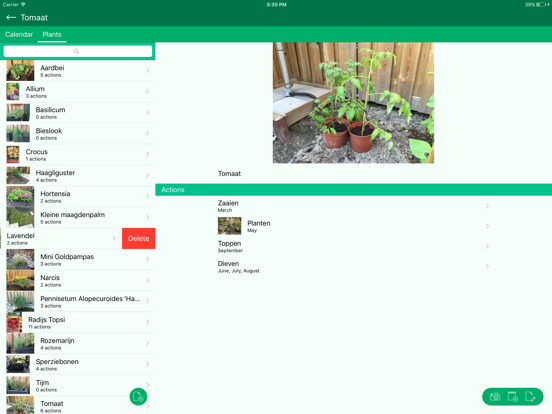Tap the Tomaat title in header
Image resolution: width=552 pixels, height=414 pixels.
click(34, 18)
